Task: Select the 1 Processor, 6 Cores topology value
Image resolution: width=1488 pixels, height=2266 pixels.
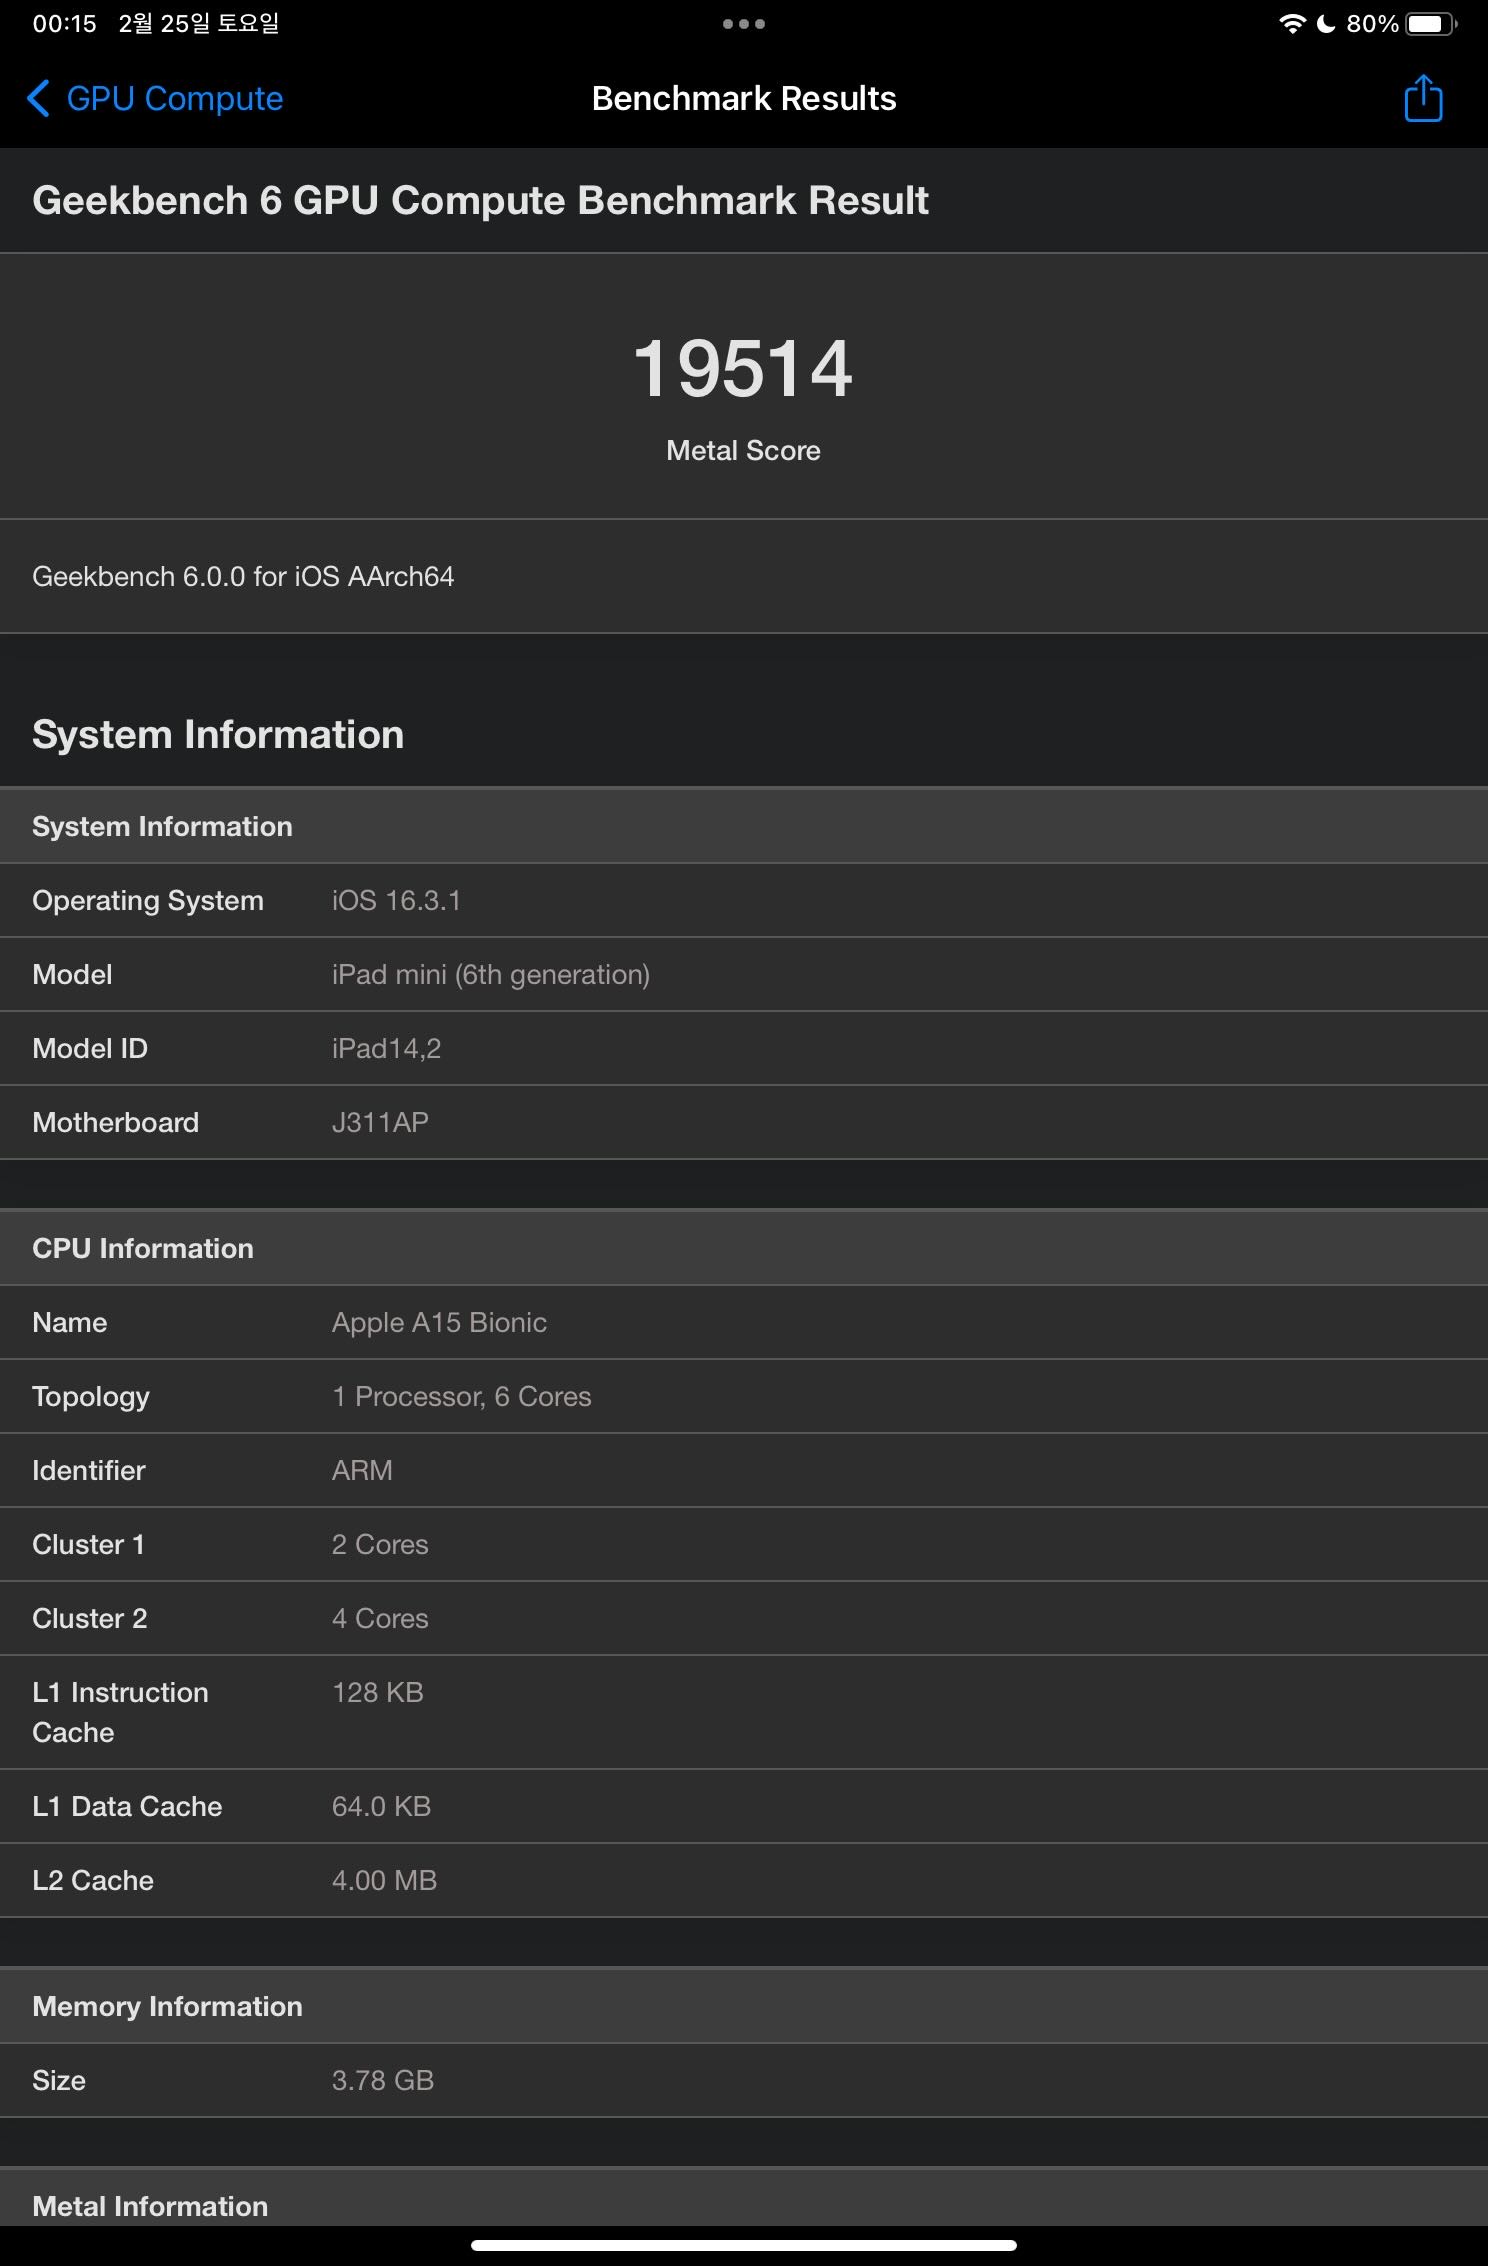Action: click(461, 1397)
